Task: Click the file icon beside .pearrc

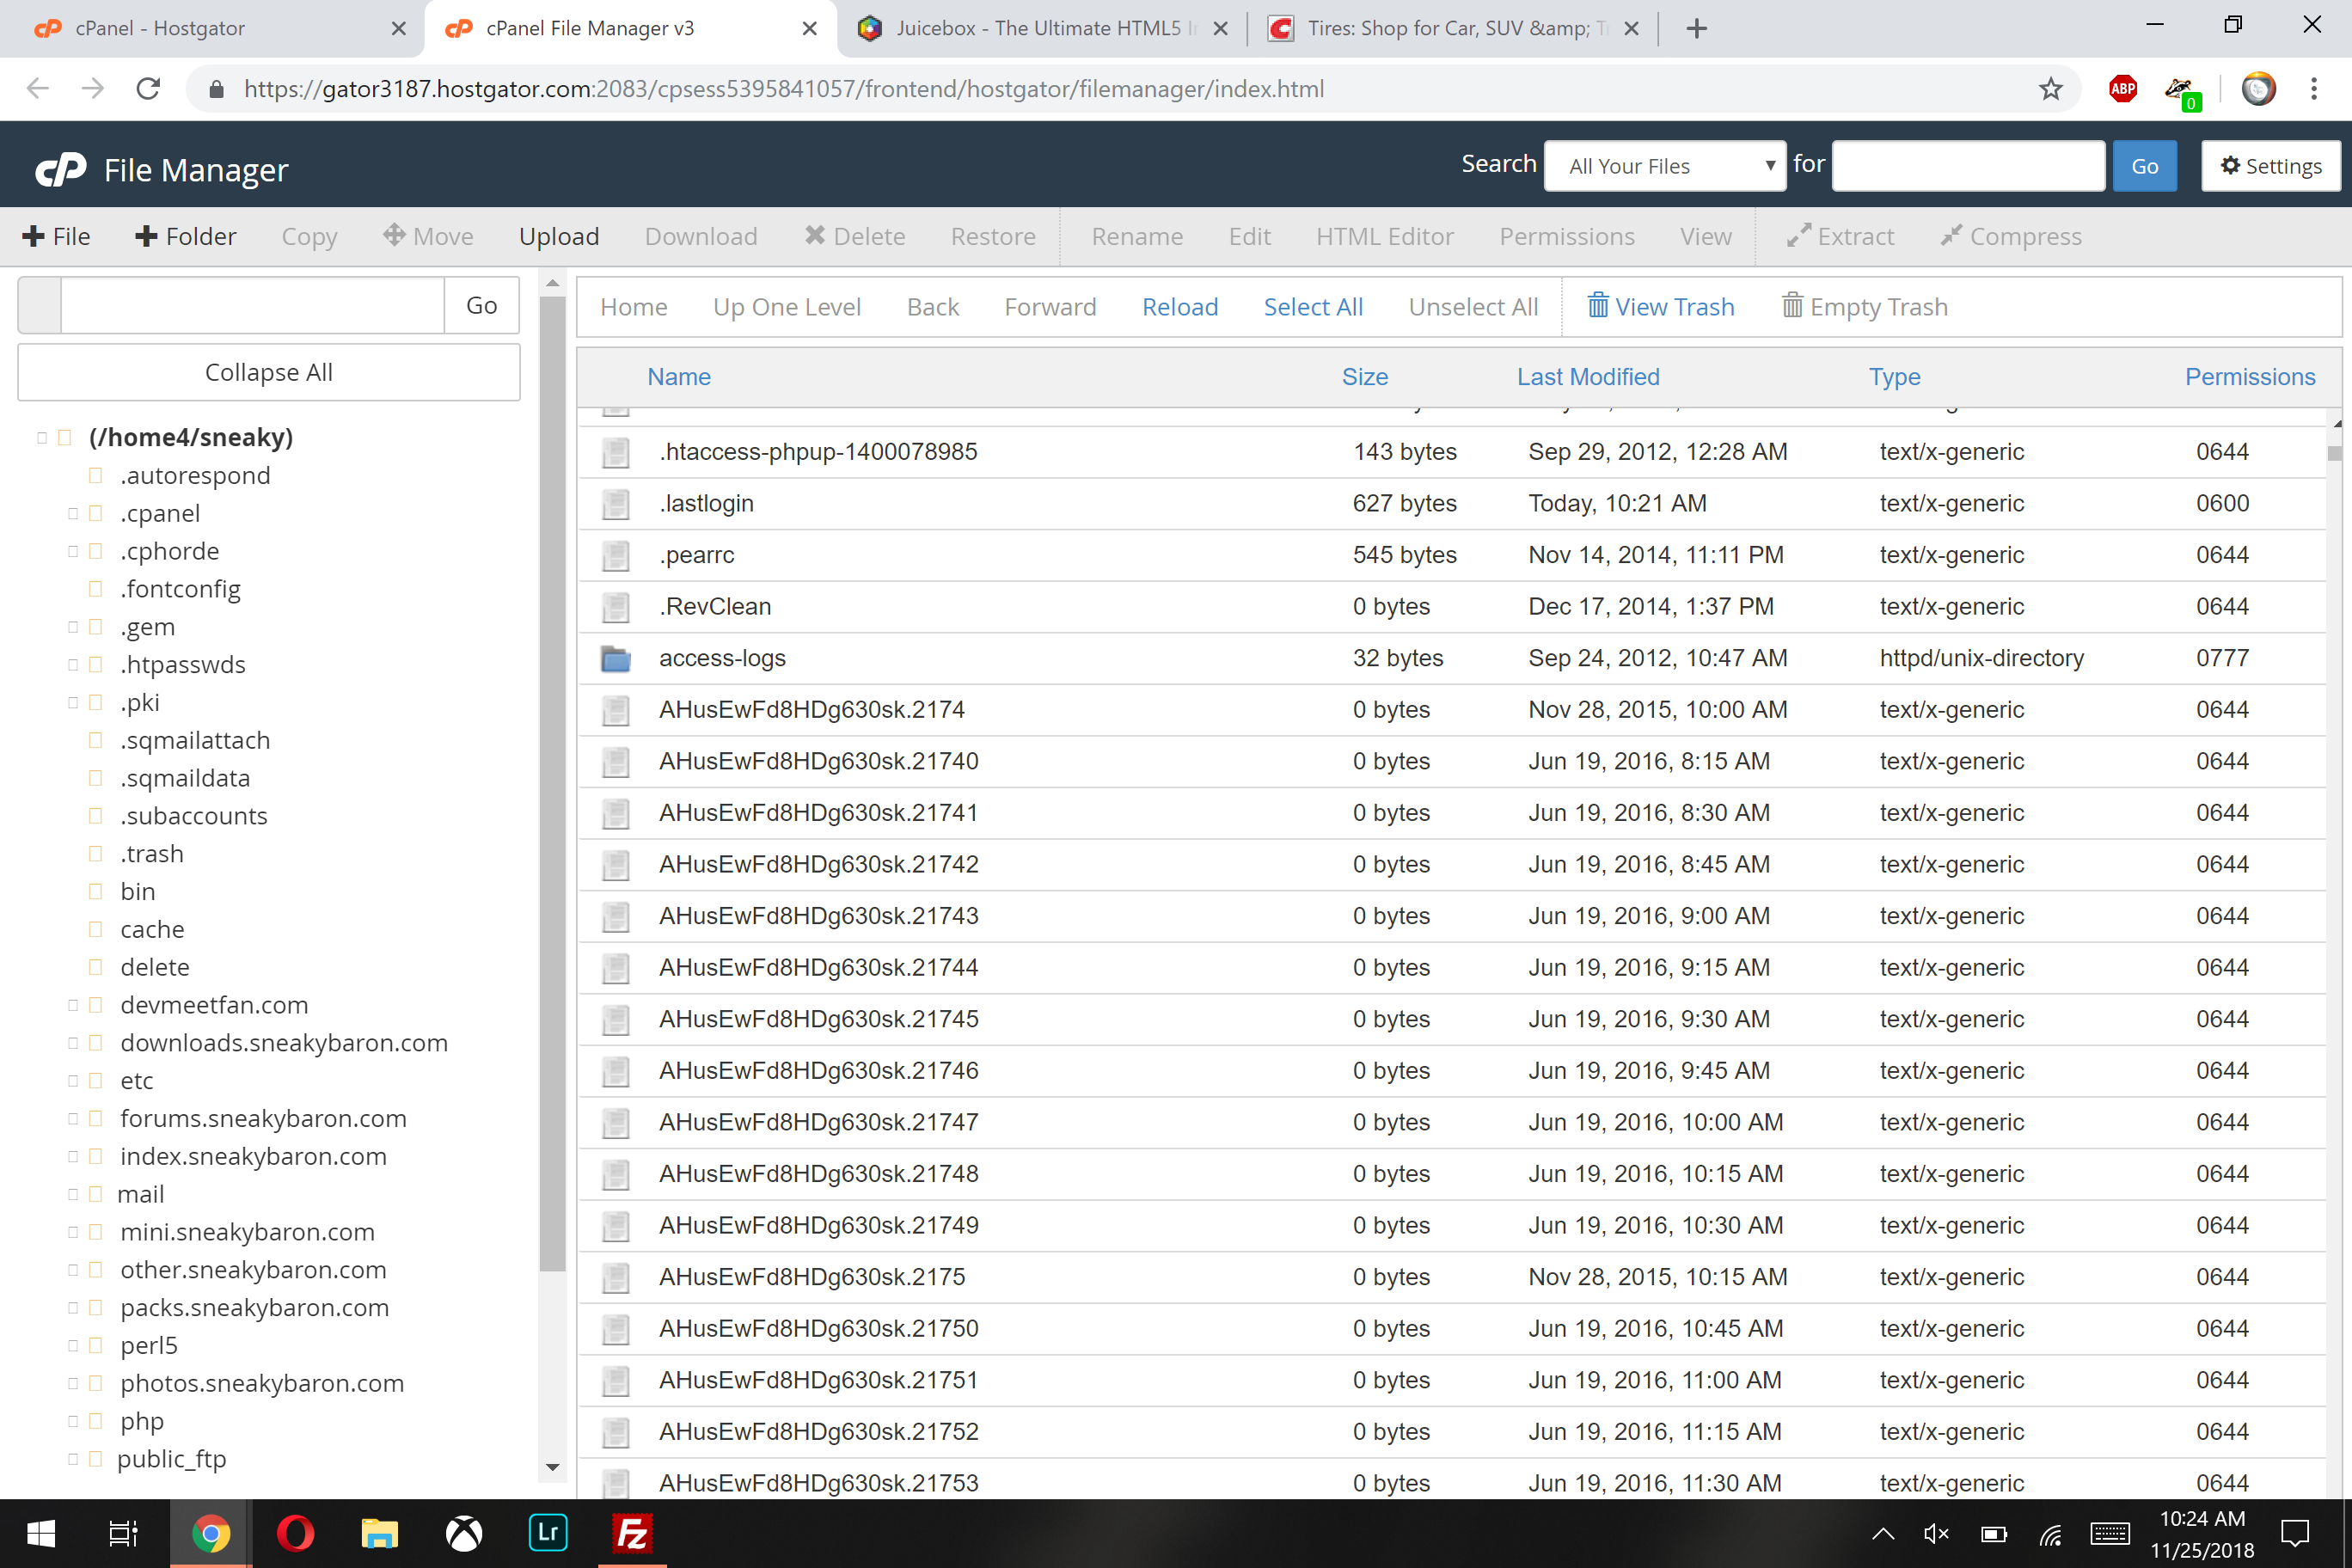Action: pyautogui.click(x=616, y=556)
